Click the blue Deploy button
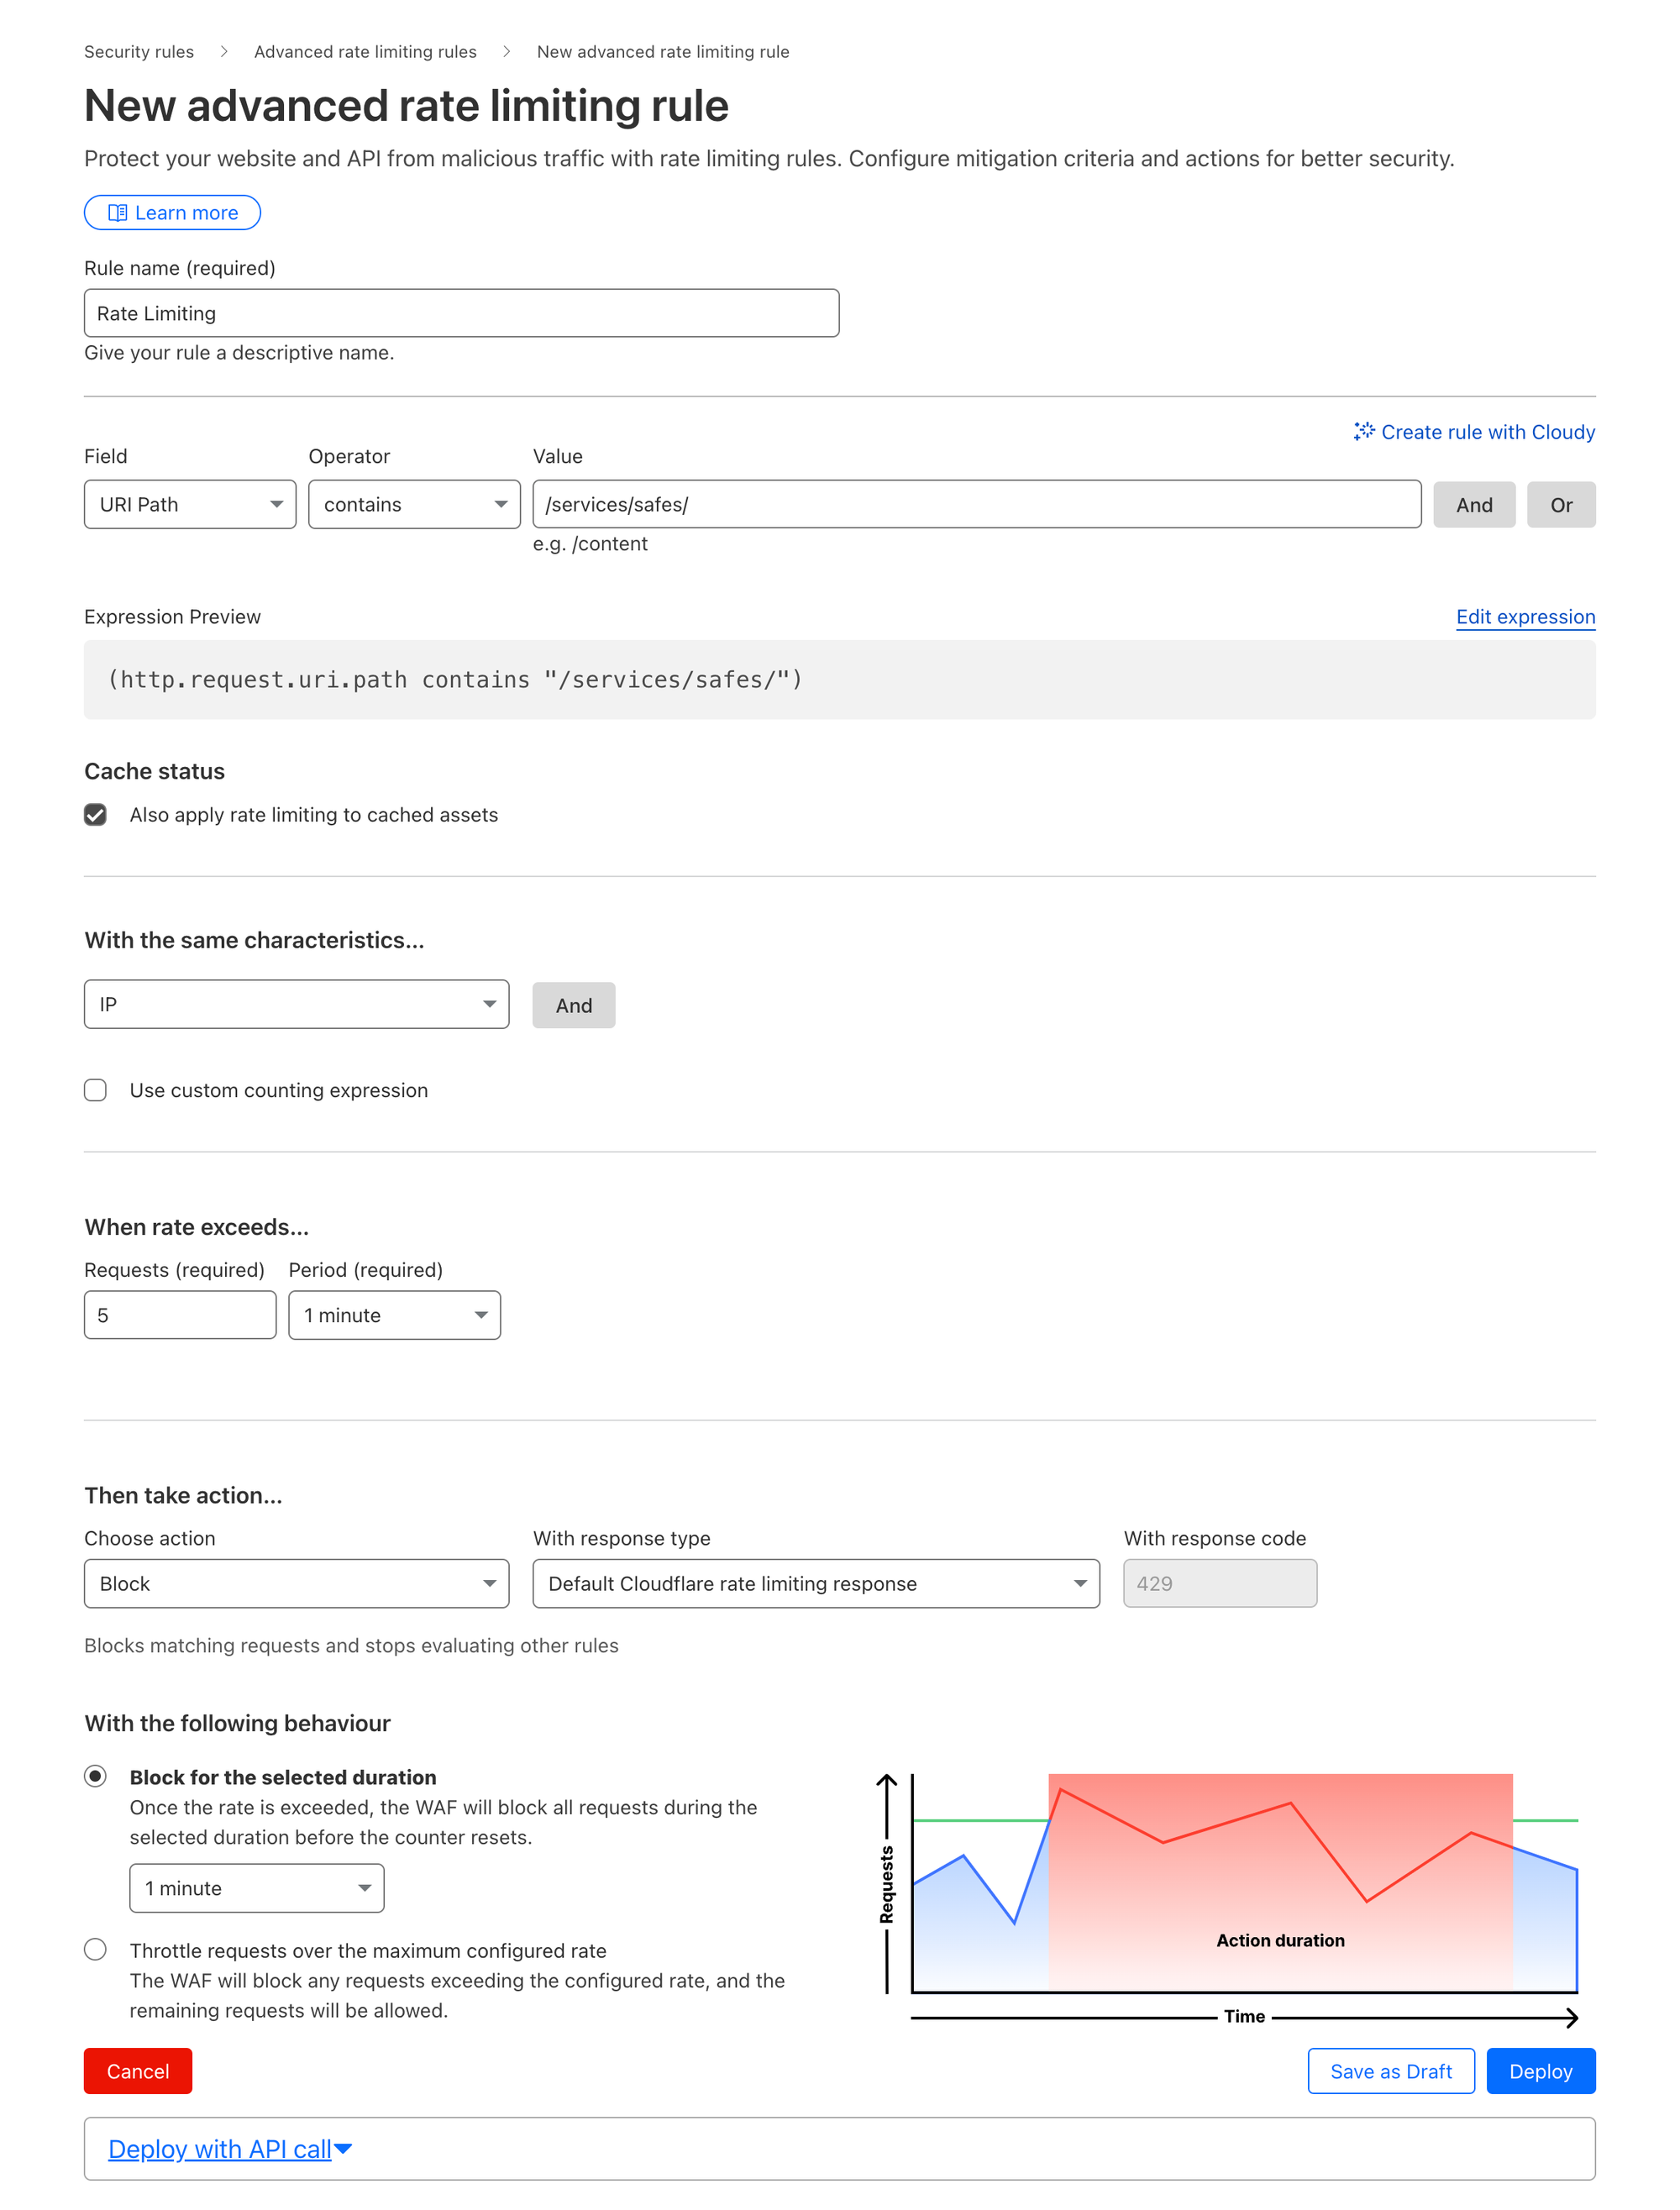The image size is (1680, 2210). tap(1541, 2071)
